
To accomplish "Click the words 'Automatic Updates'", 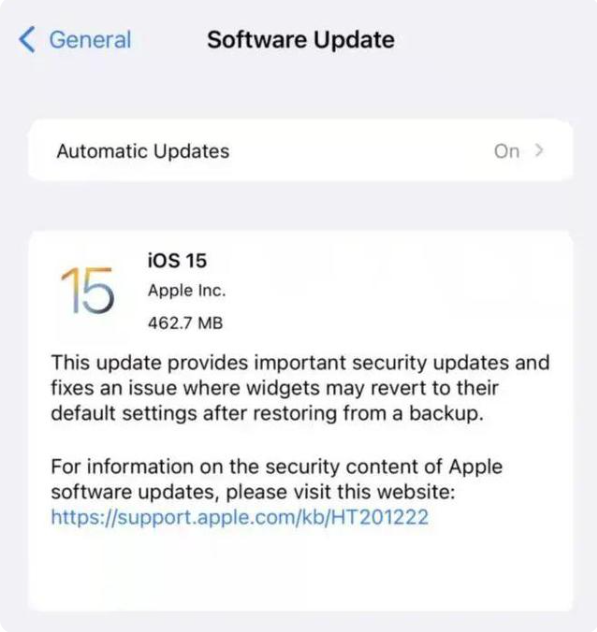I will click(143, 152).
